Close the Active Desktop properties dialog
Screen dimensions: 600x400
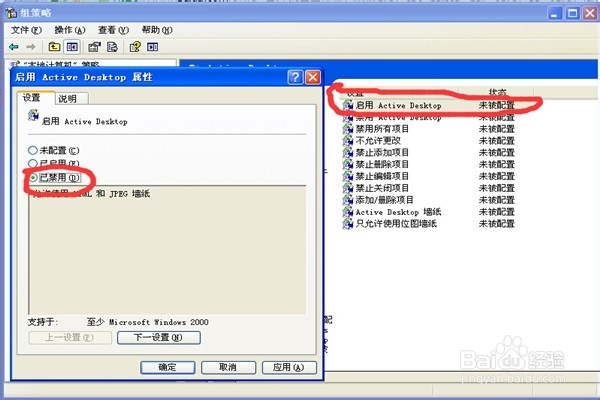click(x=313, y=77)
